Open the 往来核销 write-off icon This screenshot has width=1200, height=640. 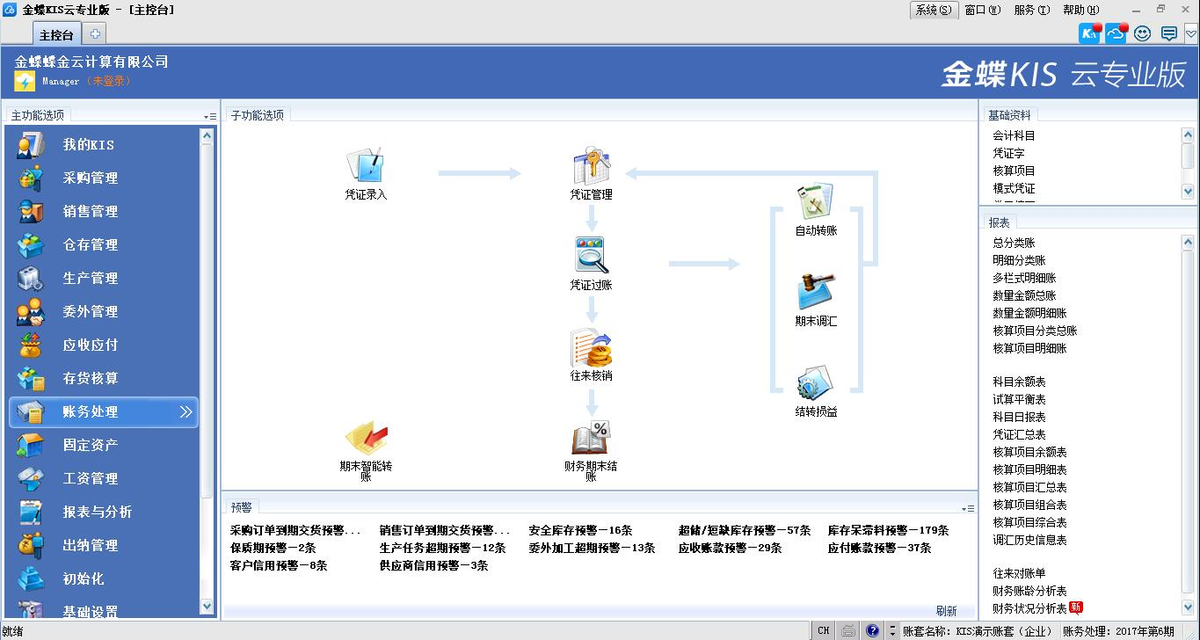591,348
